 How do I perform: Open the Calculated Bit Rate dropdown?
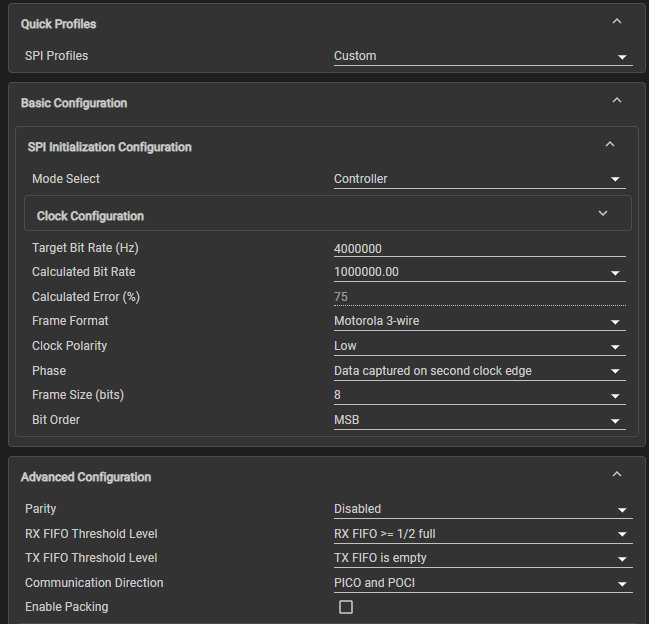[x=479, y=272]
